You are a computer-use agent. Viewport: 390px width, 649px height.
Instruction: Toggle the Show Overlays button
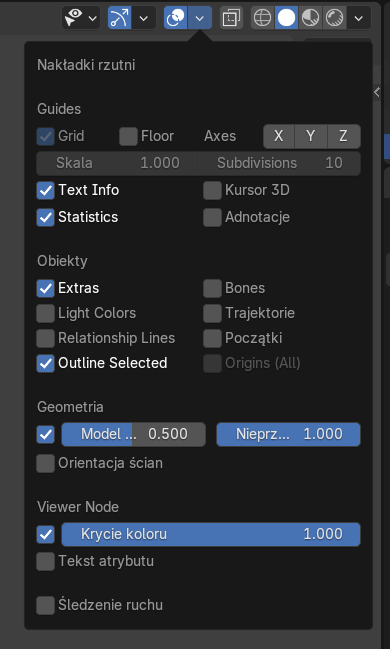[x=176, y=18]
